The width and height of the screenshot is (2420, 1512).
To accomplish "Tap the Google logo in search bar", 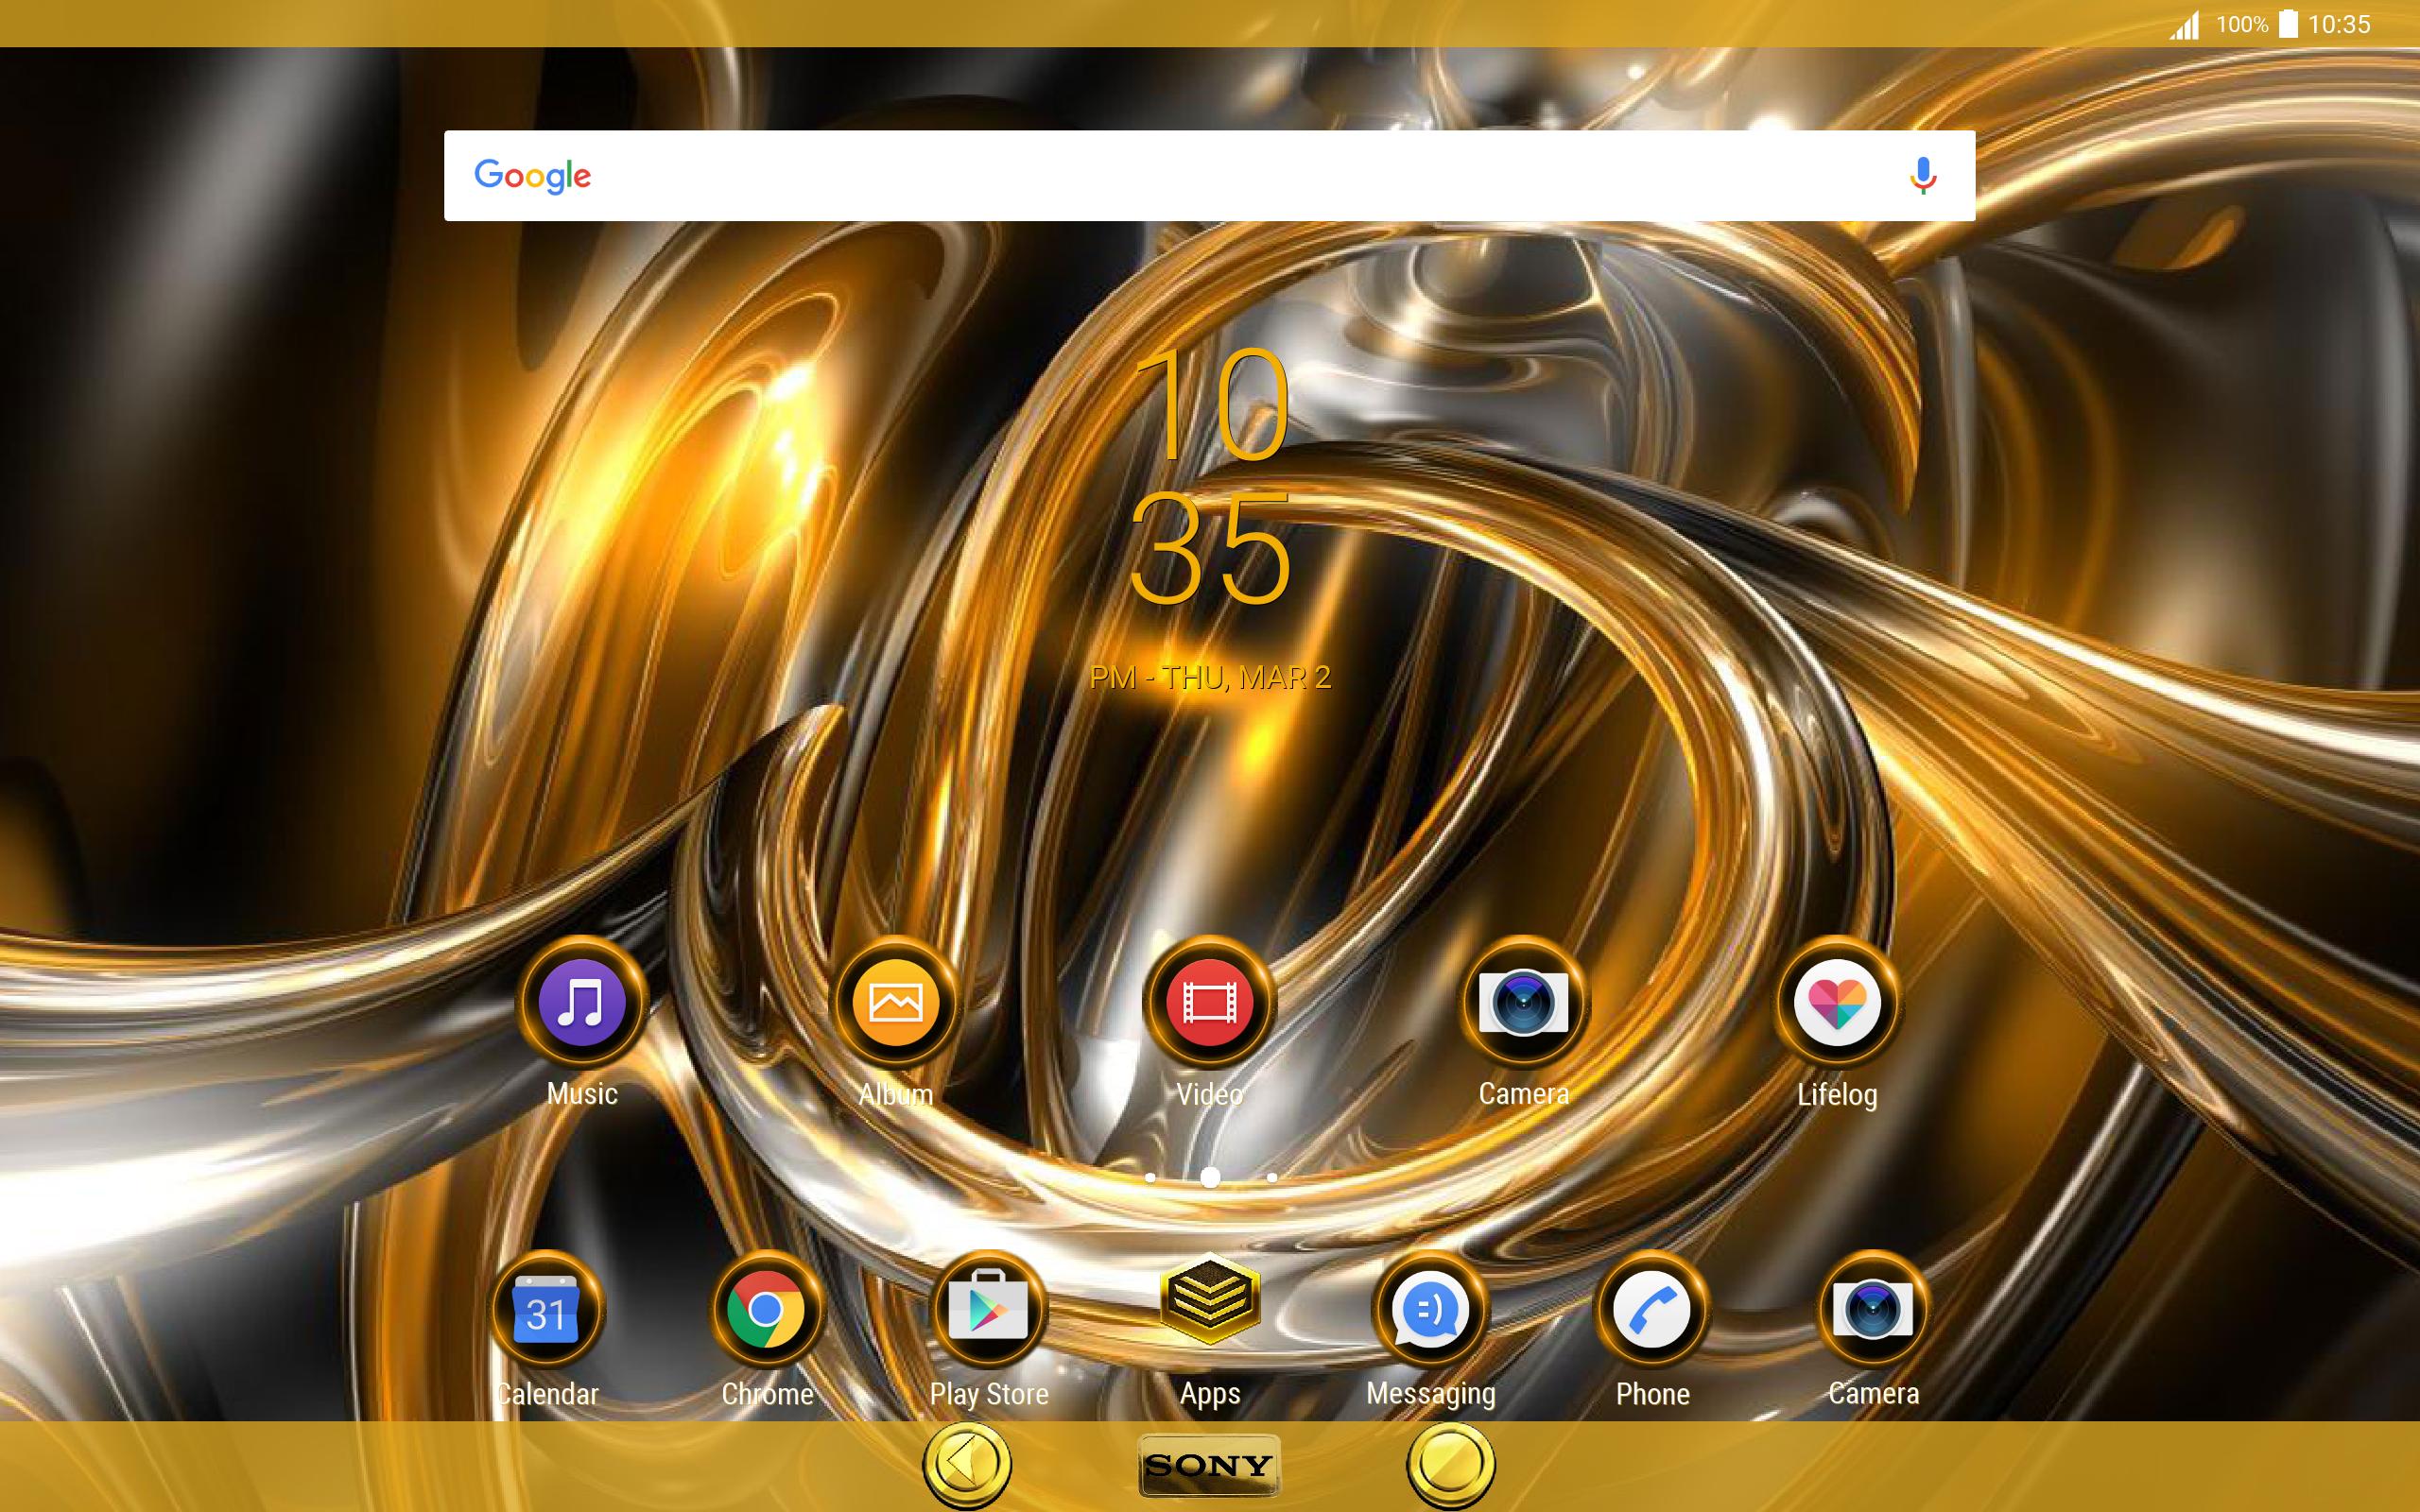I will pos(532,176).
